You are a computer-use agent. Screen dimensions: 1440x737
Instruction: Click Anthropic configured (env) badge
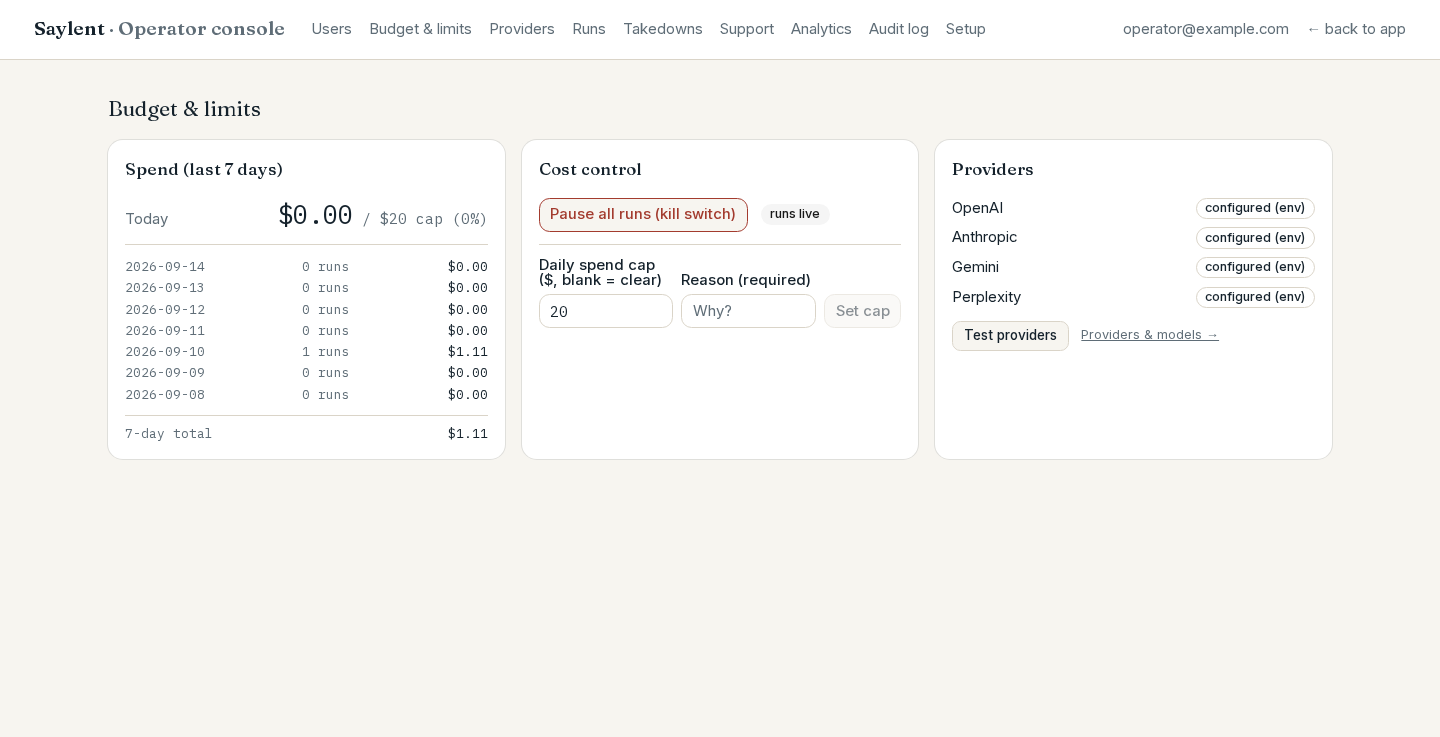coord(1255,238)
